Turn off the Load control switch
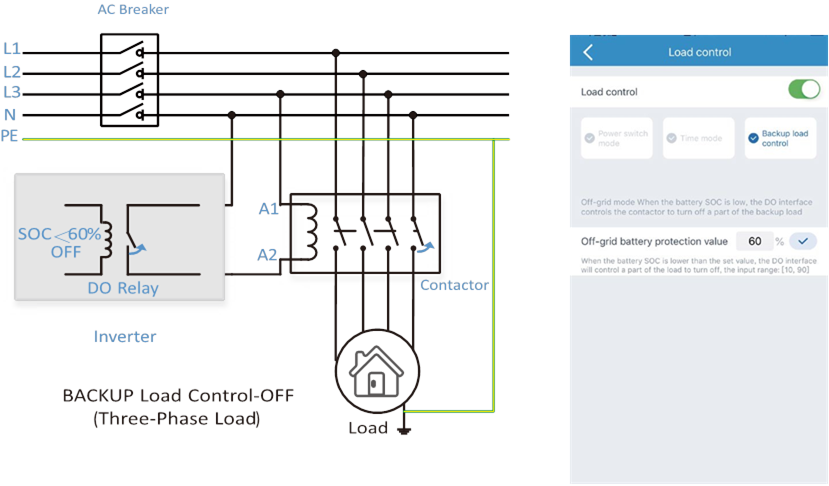The image size is (829, 486). (803, 91)
